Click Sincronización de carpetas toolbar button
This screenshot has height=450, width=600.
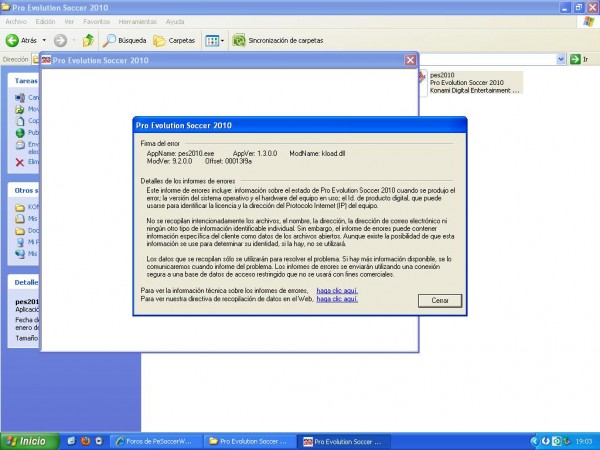pos(278,40)
